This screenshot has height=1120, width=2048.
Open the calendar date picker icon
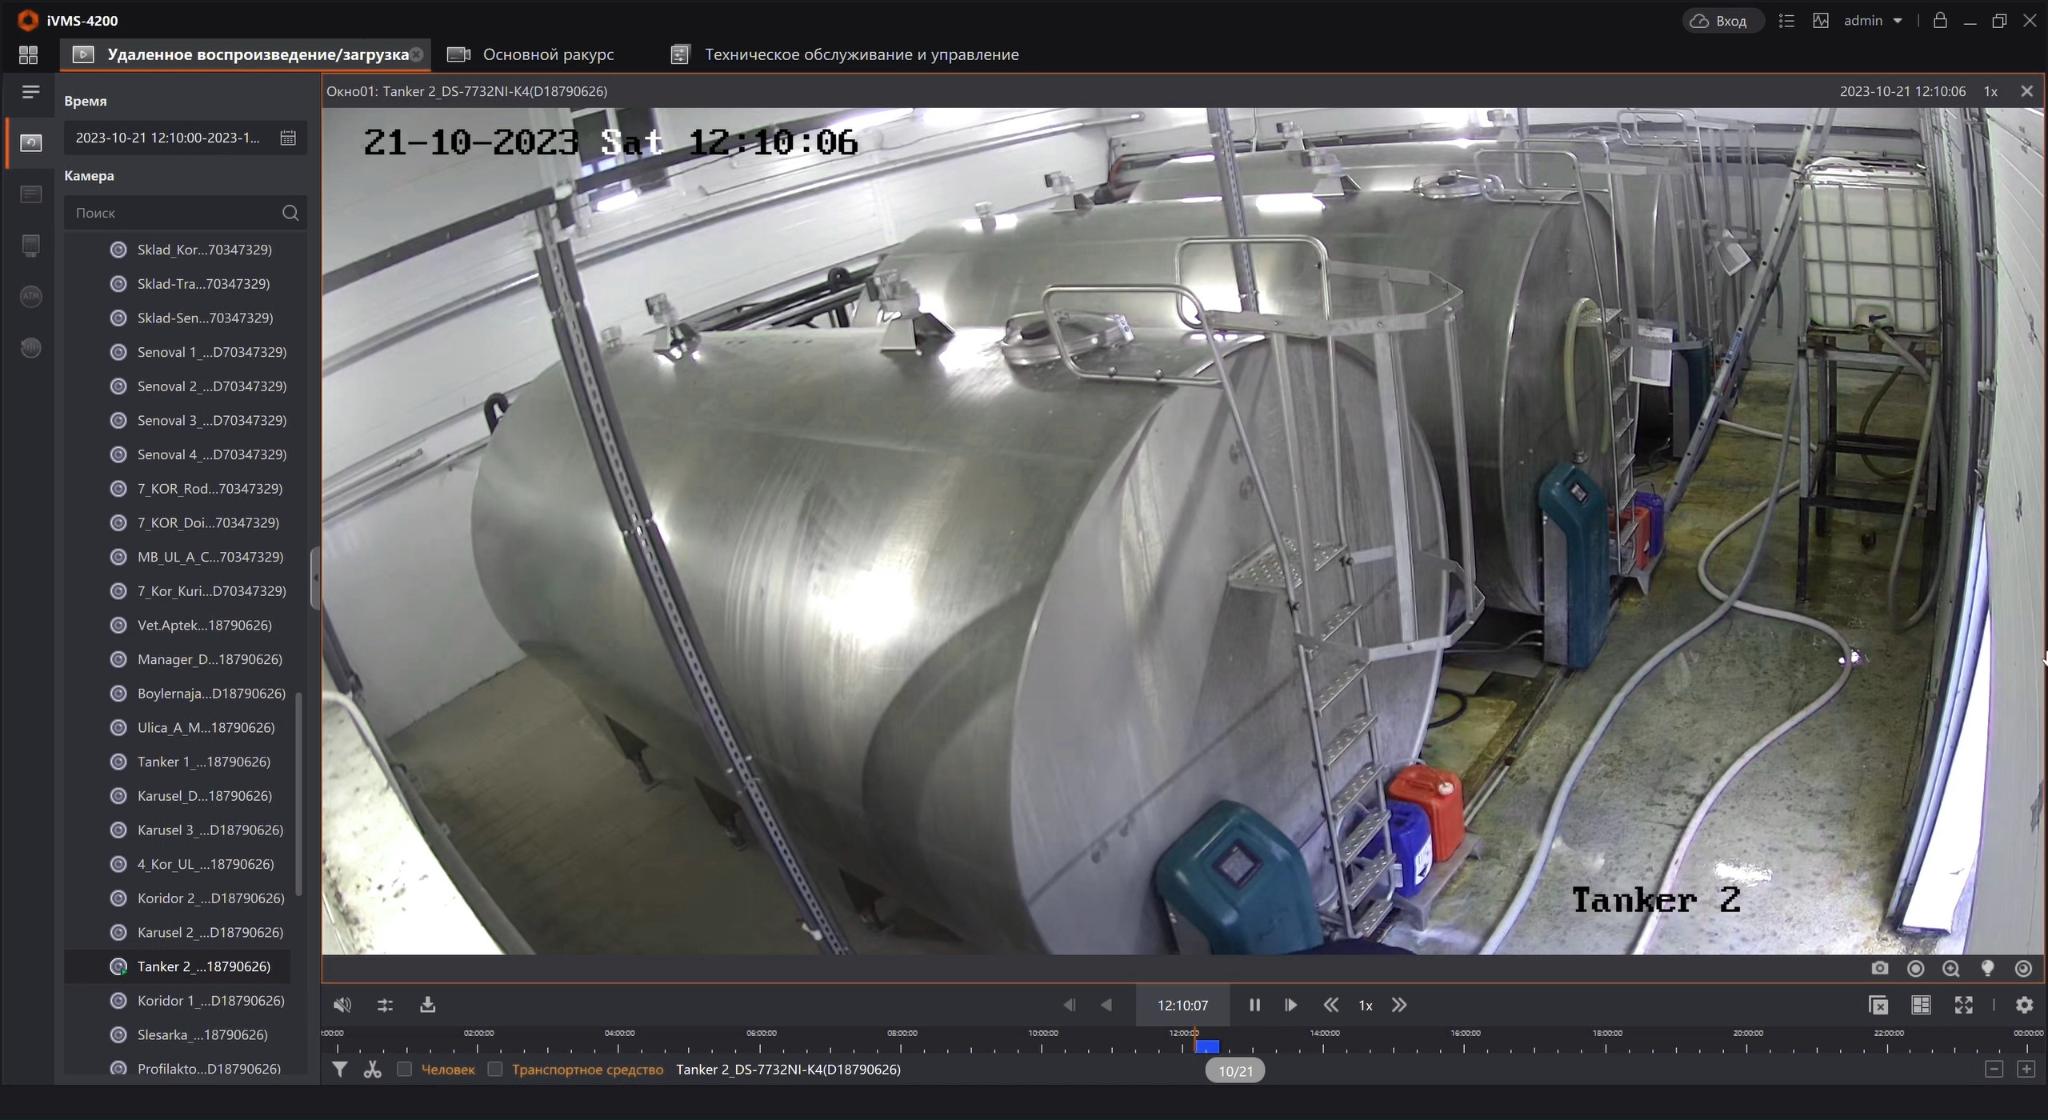point(288,138)
